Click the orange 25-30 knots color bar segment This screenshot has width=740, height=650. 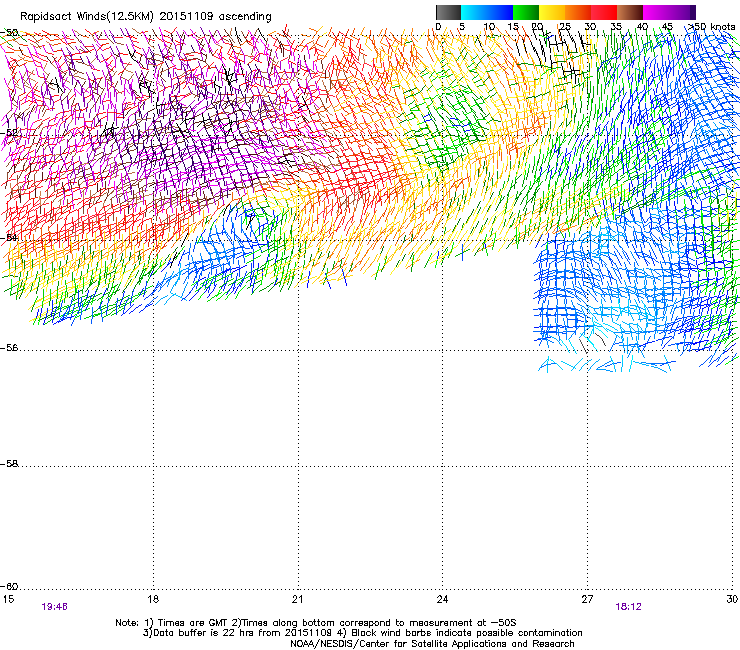pos(578,12)
